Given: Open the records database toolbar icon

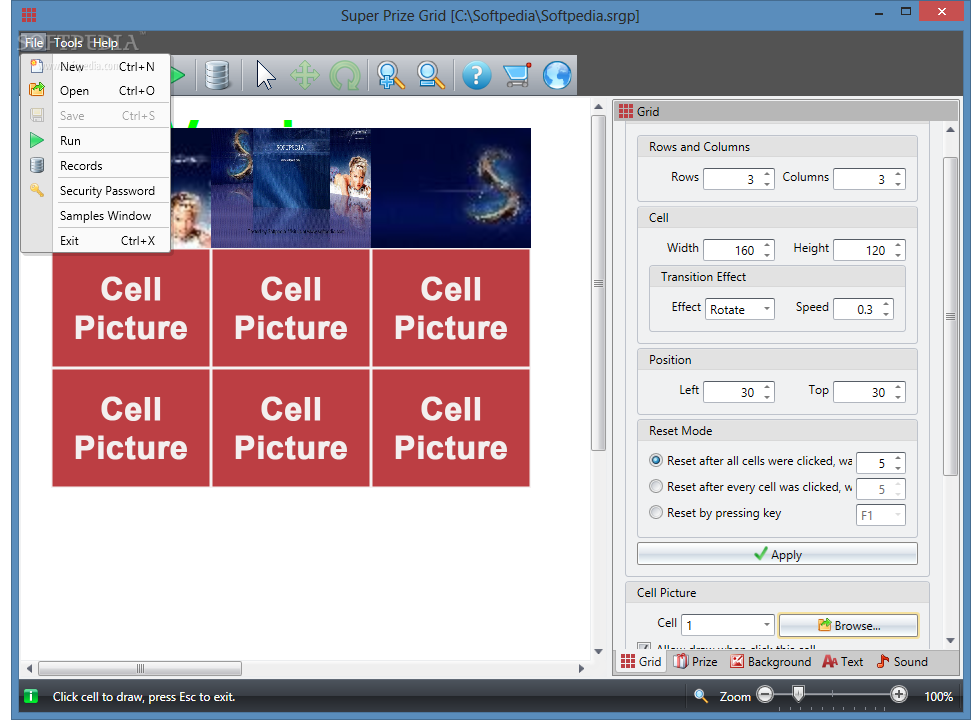Looking at the screenshot, I should [x=217, y=76].
